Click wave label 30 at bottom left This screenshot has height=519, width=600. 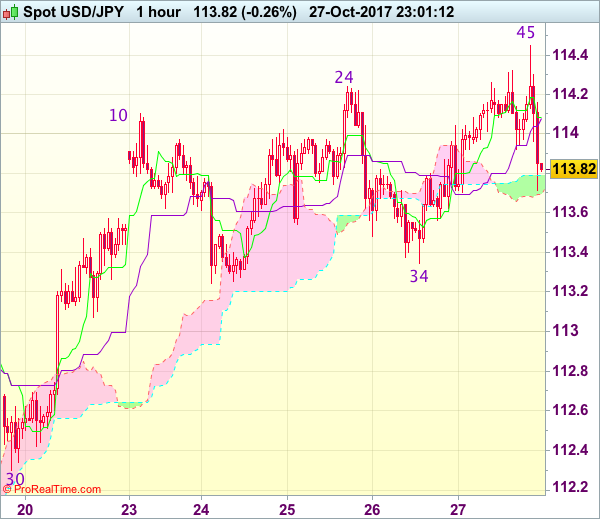(x=15, y=479)
